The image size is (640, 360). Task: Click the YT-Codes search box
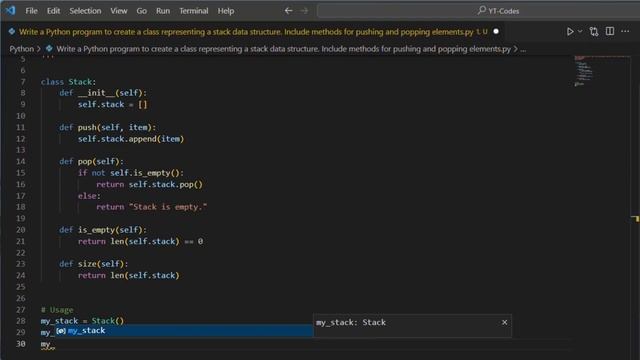click(x=478, y=11)
